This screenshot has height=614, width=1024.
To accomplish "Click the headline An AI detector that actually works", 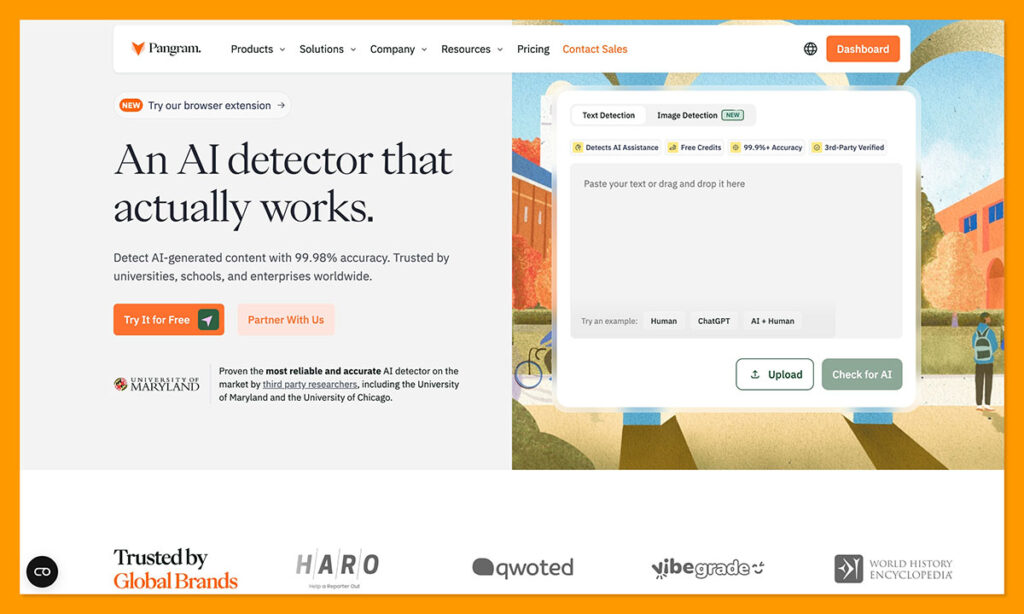I will 283,184.
